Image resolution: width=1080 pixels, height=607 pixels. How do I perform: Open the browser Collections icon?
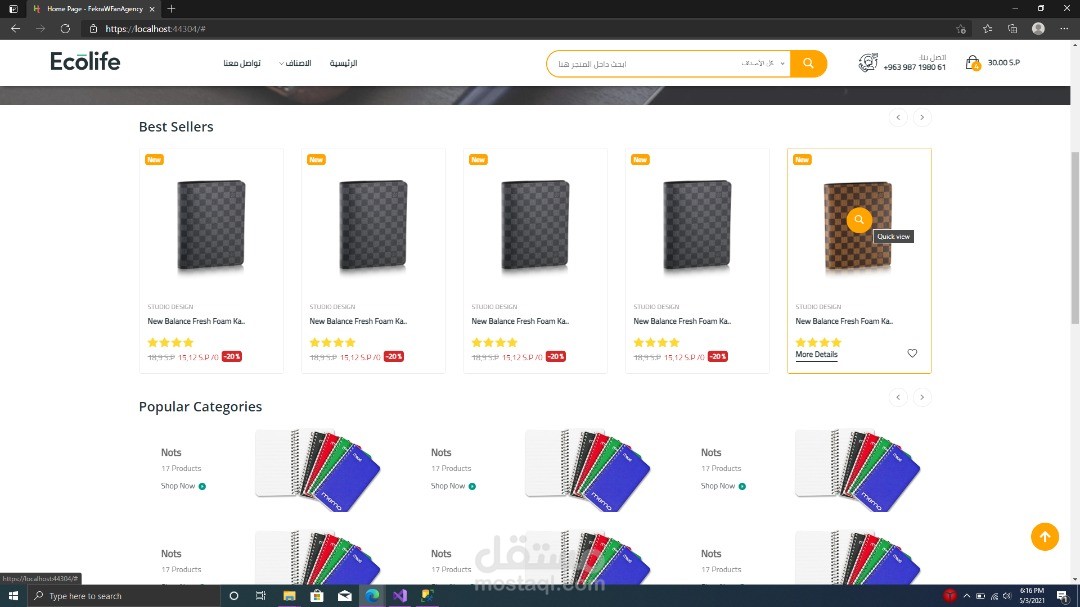pos(1012,28)
